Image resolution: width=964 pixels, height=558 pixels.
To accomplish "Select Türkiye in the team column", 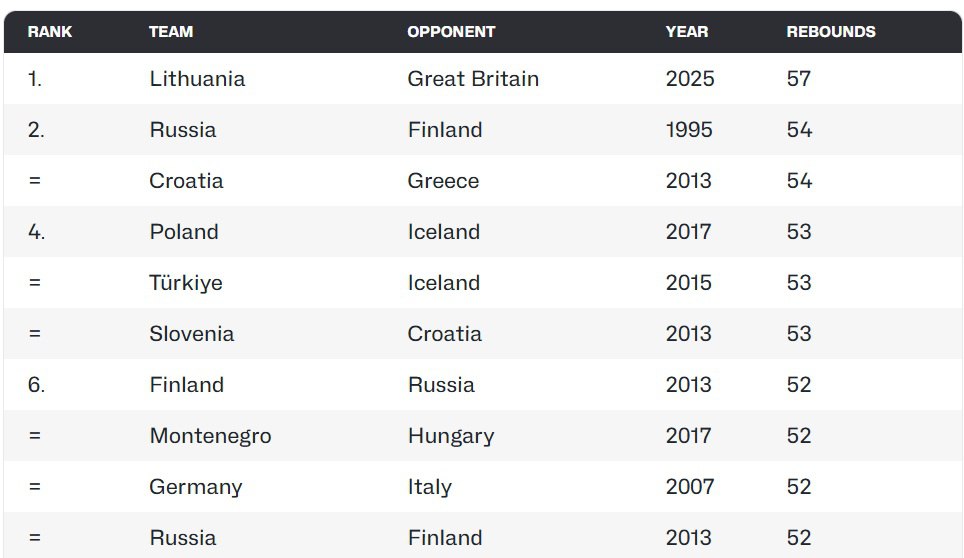I will [x=186, y=283].
